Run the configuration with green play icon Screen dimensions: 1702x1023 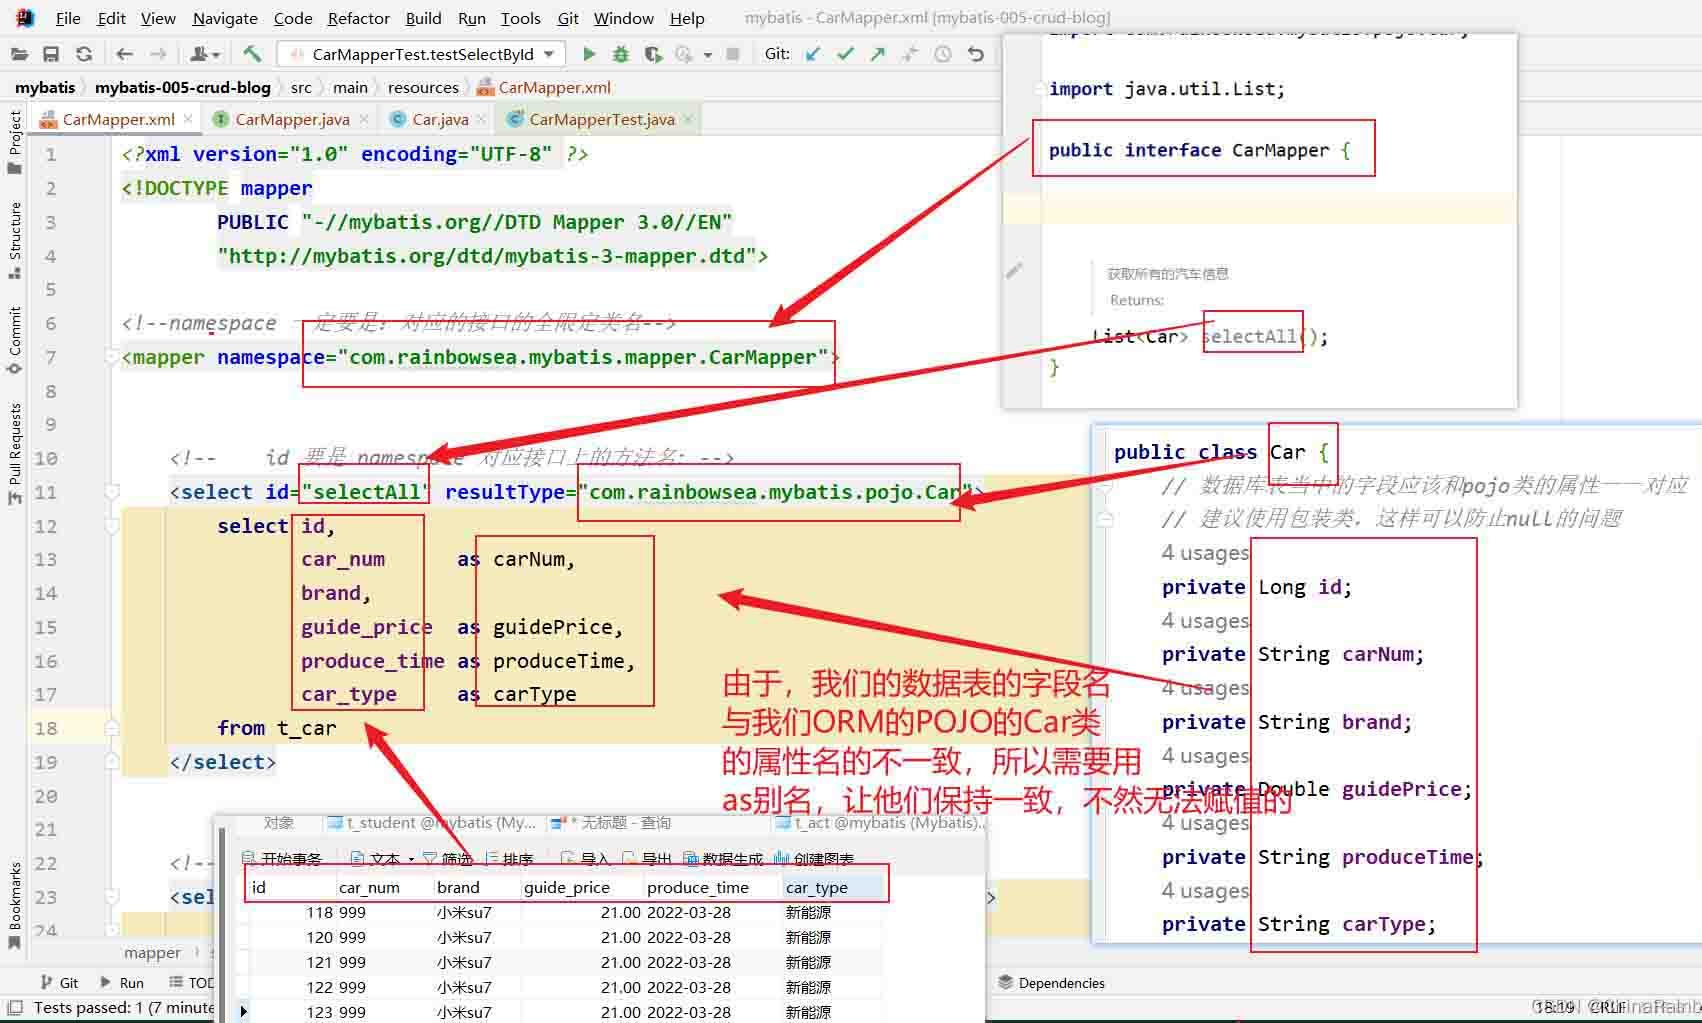coord(589,54)
